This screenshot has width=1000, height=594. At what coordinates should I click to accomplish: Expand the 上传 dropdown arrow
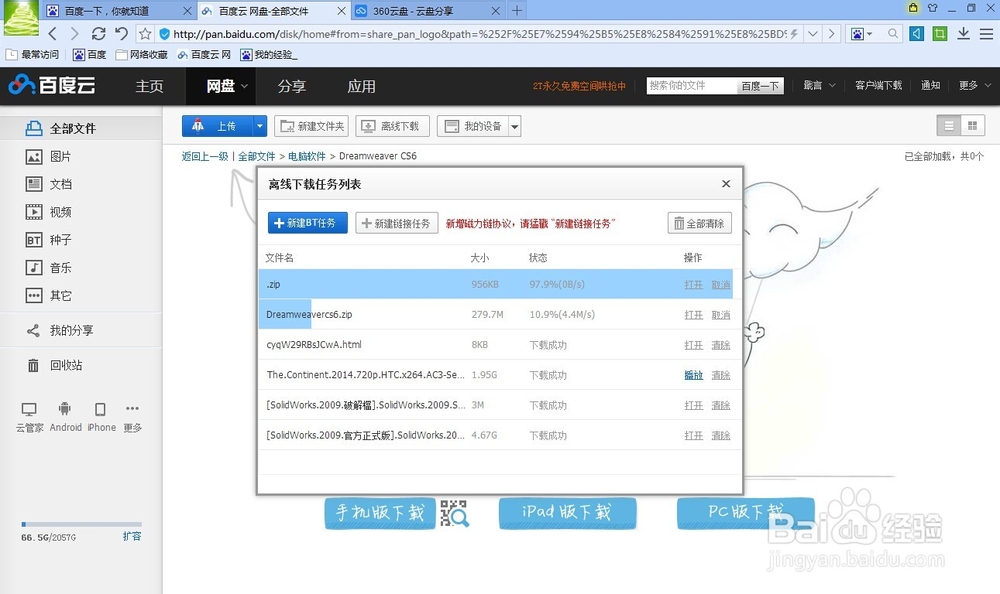click(260, 126)
